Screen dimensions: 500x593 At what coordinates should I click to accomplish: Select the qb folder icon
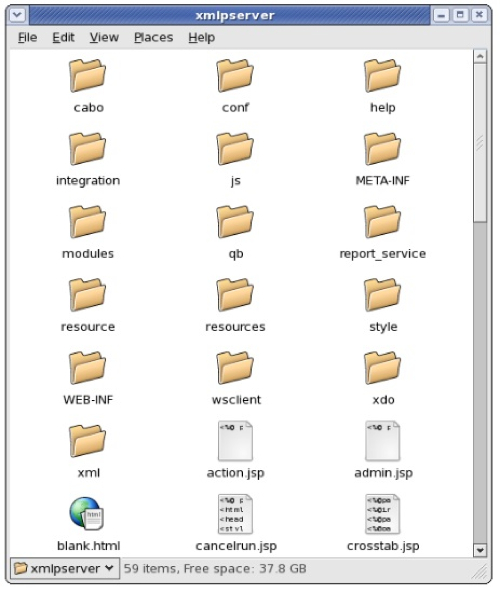point(235,222)
